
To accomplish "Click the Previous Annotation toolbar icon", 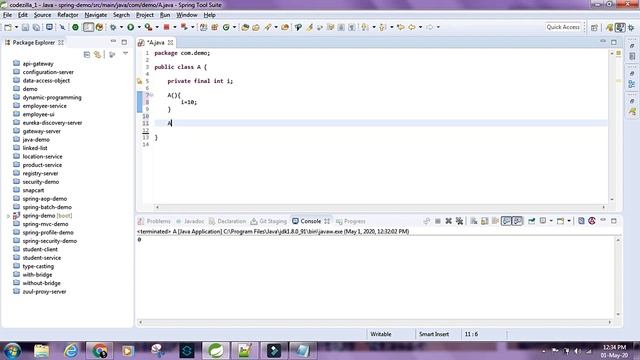I will (x=382, y=27).
